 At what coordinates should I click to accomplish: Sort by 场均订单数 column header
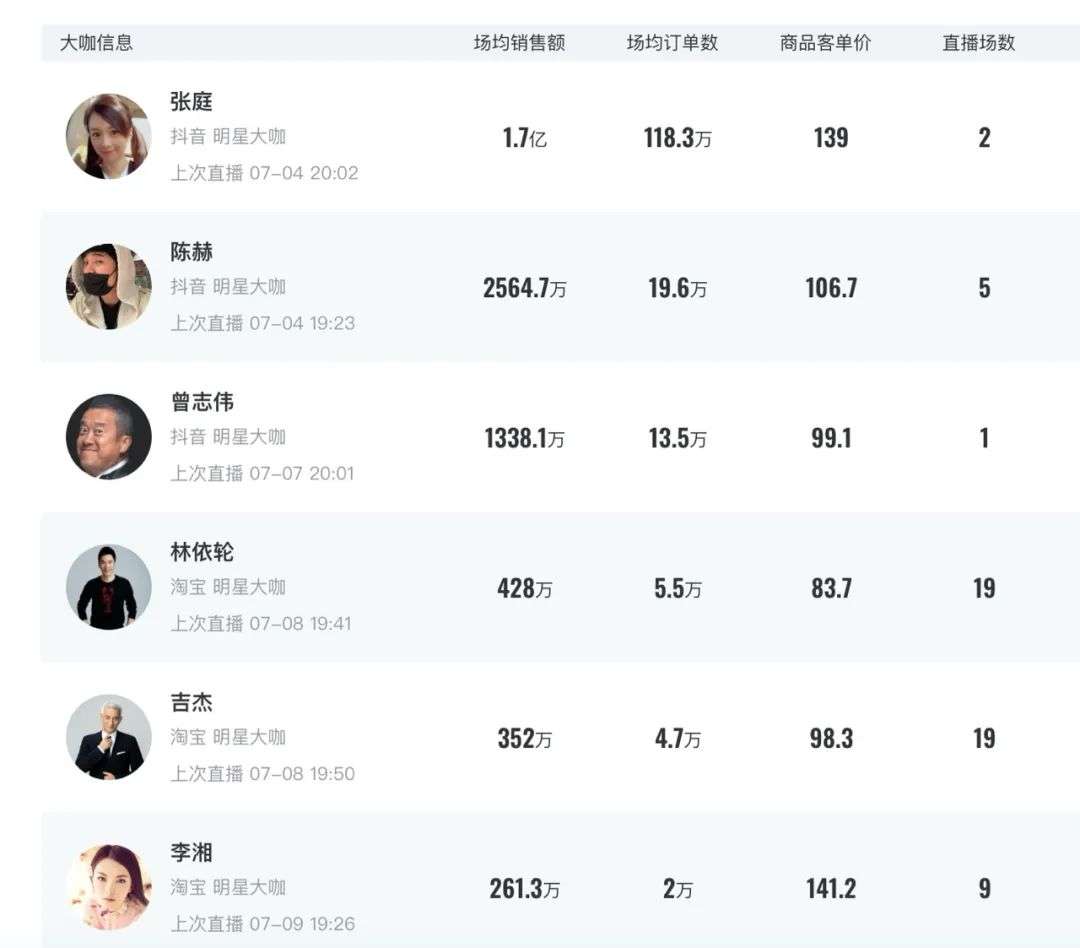click(x=672, y=43)
